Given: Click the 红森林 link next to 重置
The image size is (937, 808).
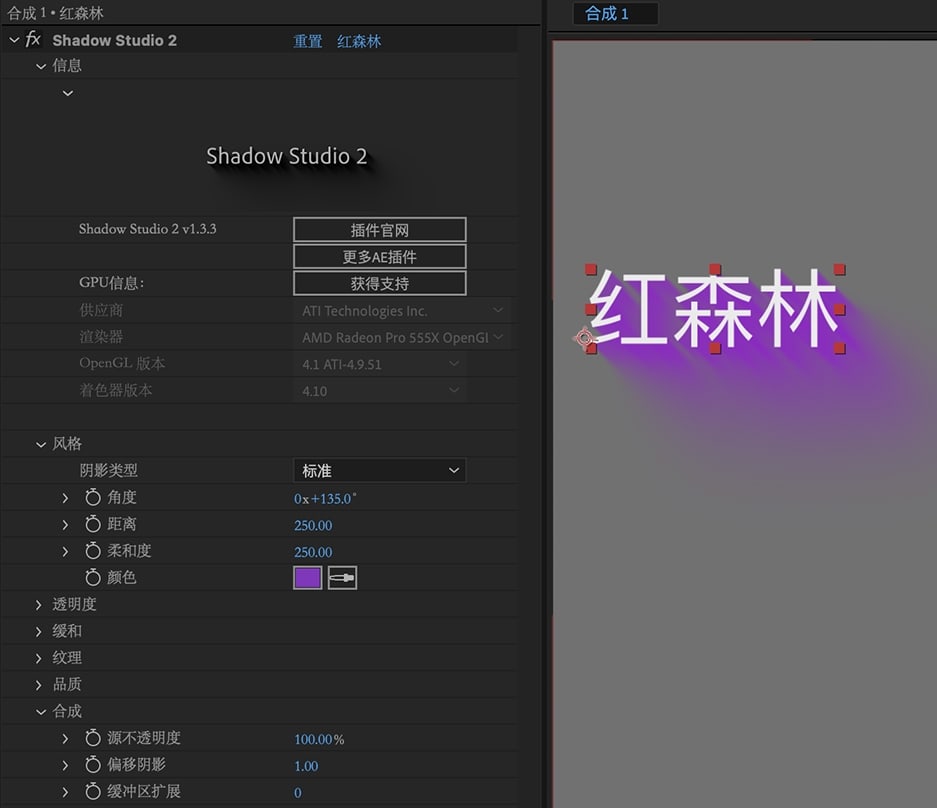Looking at the screenshot, I should [x=359, y=41].
